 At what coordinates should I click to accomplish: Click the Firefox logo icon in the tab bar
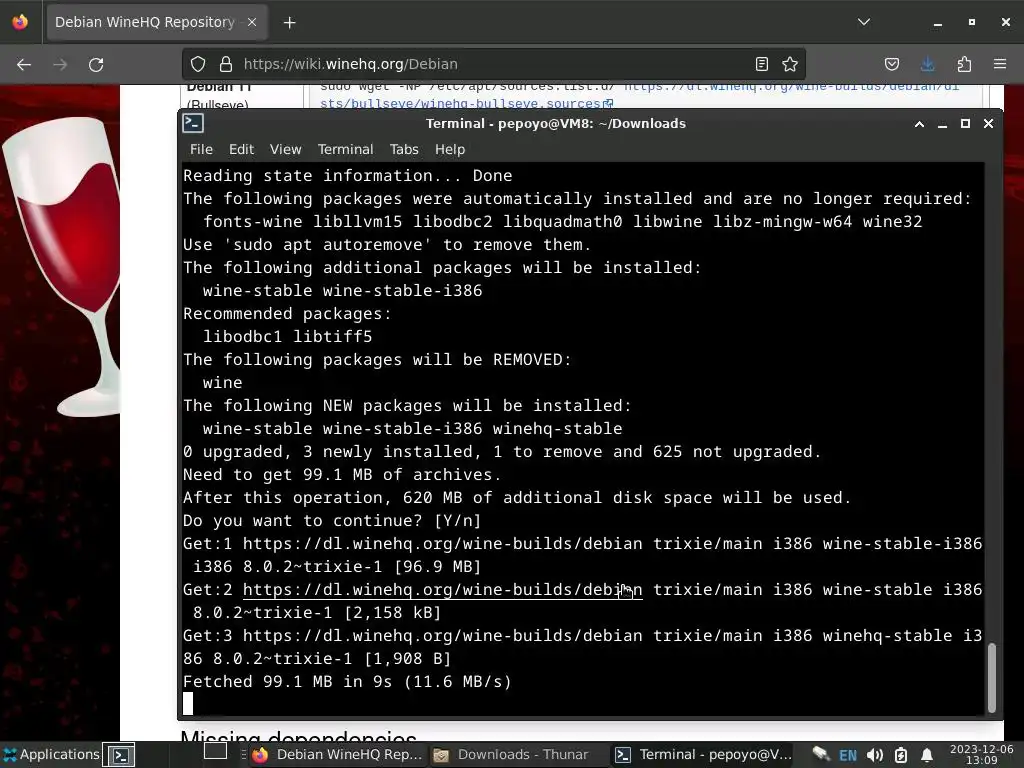(x=20, y=22)
